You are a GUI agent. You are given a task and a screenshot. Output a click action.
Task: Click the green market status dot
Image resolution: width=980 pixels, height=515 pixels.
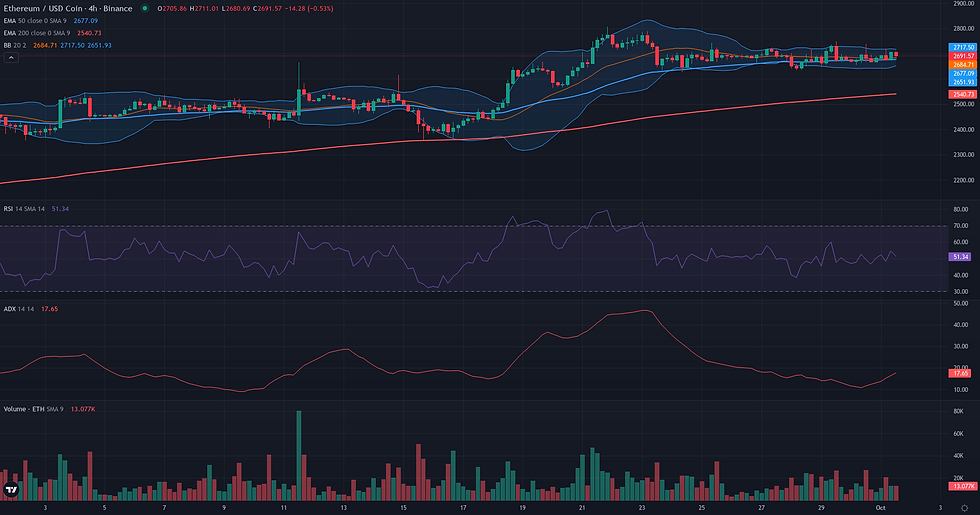click(145, 9)
